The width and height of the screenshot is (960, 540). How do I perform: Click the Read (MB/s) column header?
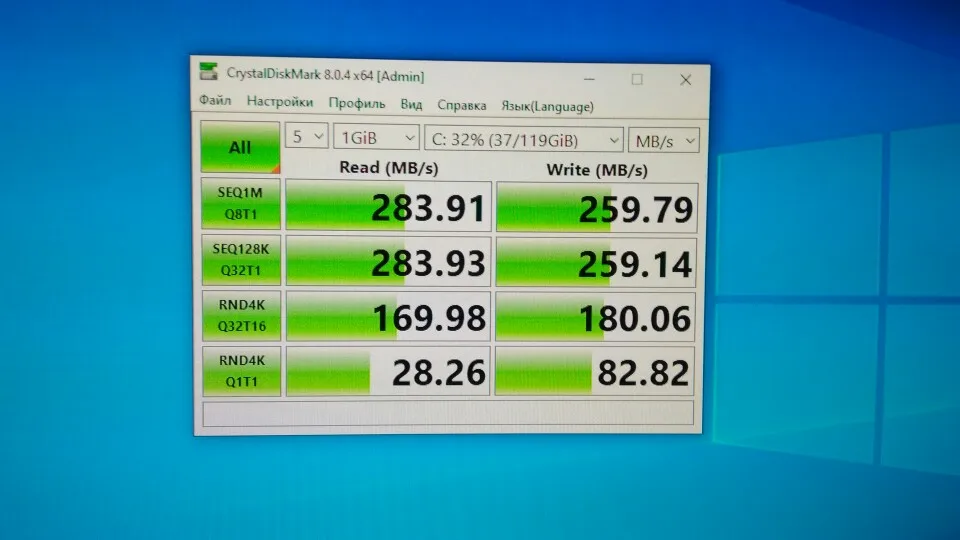(x=388, y=167)
